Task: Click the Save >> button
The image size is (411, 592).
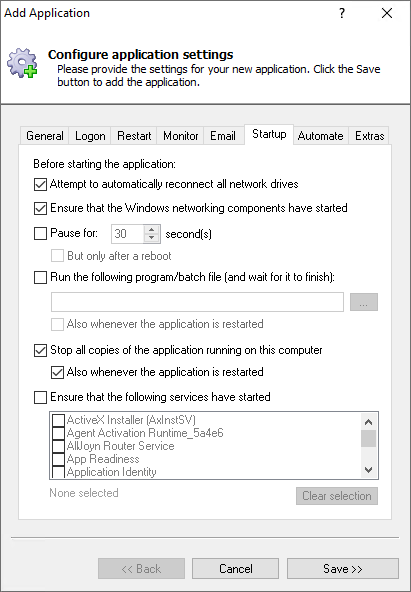Action: pos(343,569)
